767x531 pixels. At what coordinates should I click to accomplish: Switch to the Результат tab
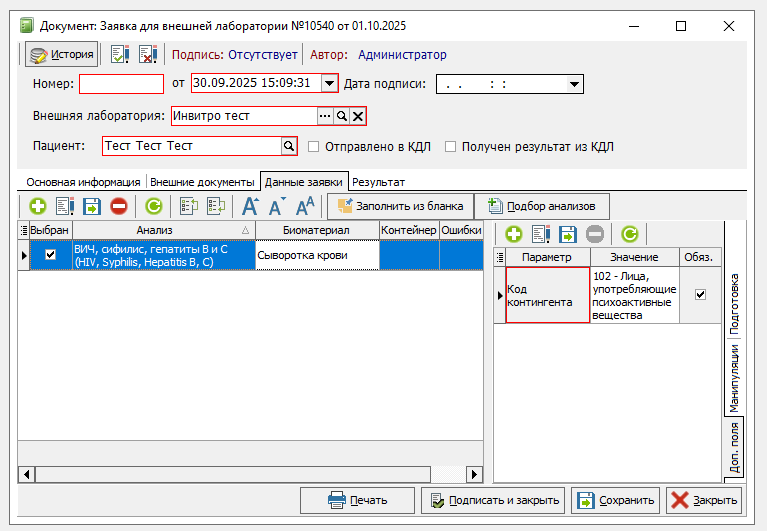pos(378,182)
